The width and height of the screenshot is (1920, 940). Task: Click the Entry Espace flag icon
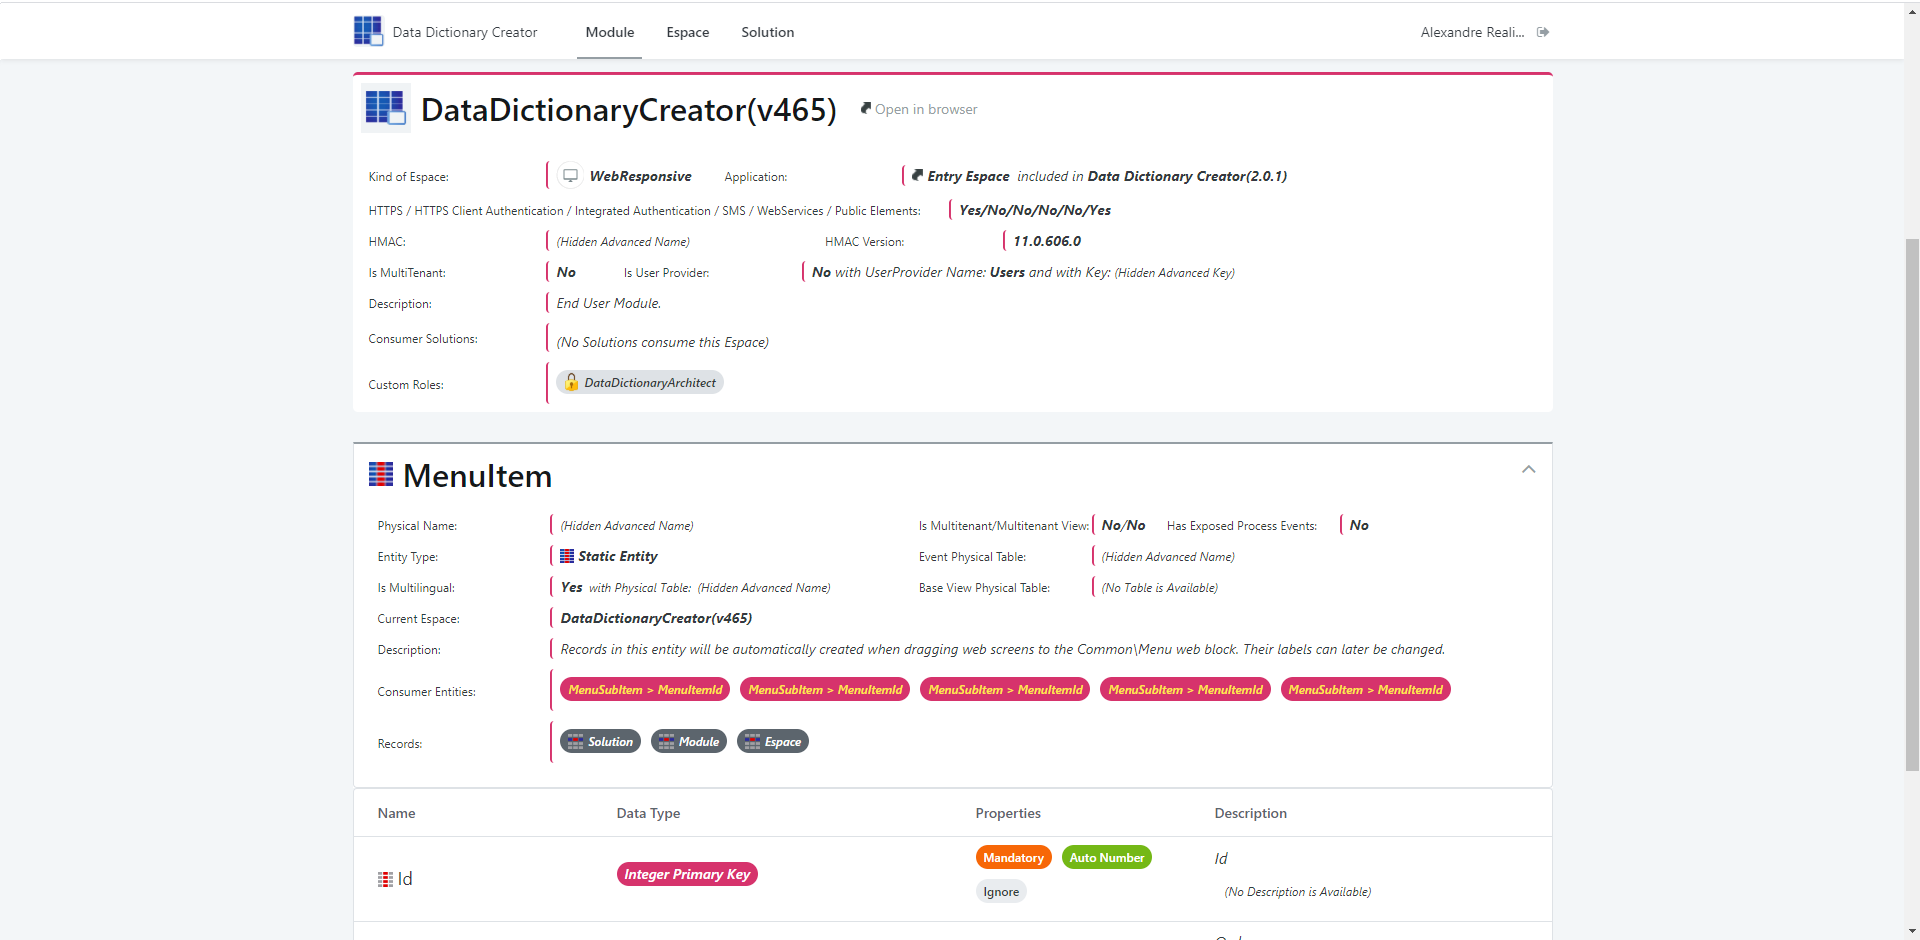point(918,174)
